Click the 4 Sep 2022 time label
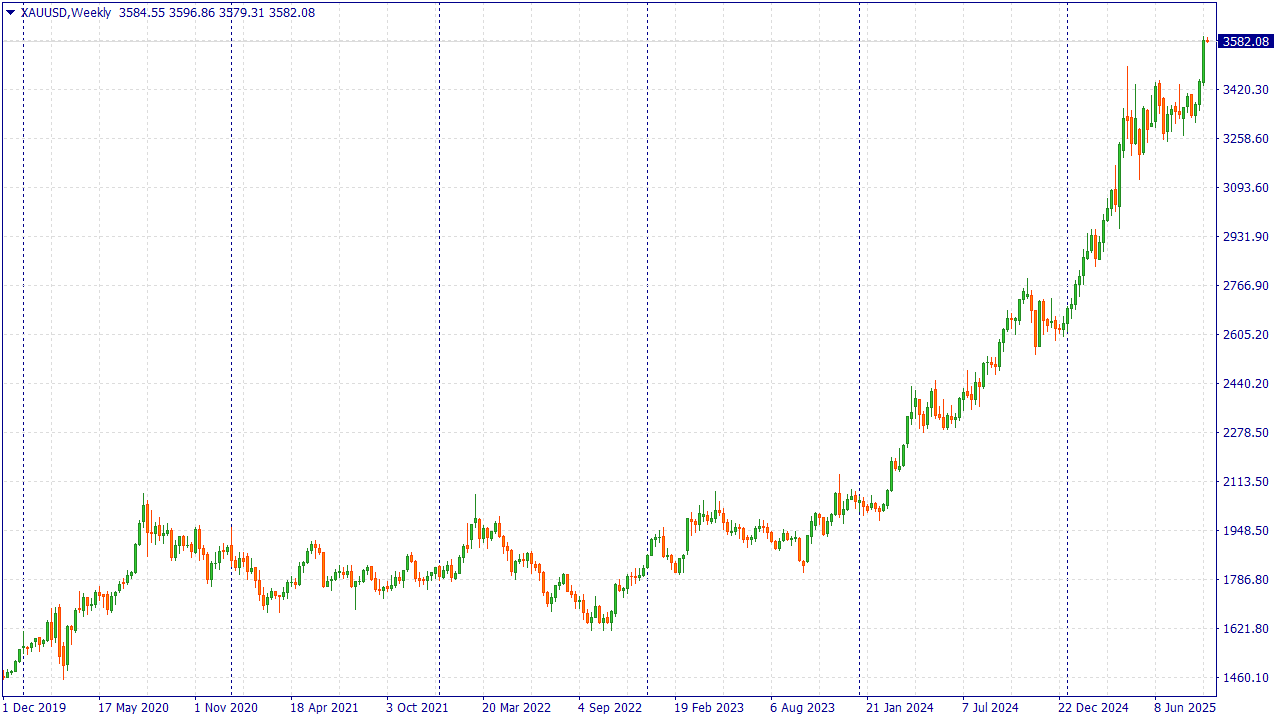Image resolution: width=1280 pixels, height=720 pixels. [610, 708]
